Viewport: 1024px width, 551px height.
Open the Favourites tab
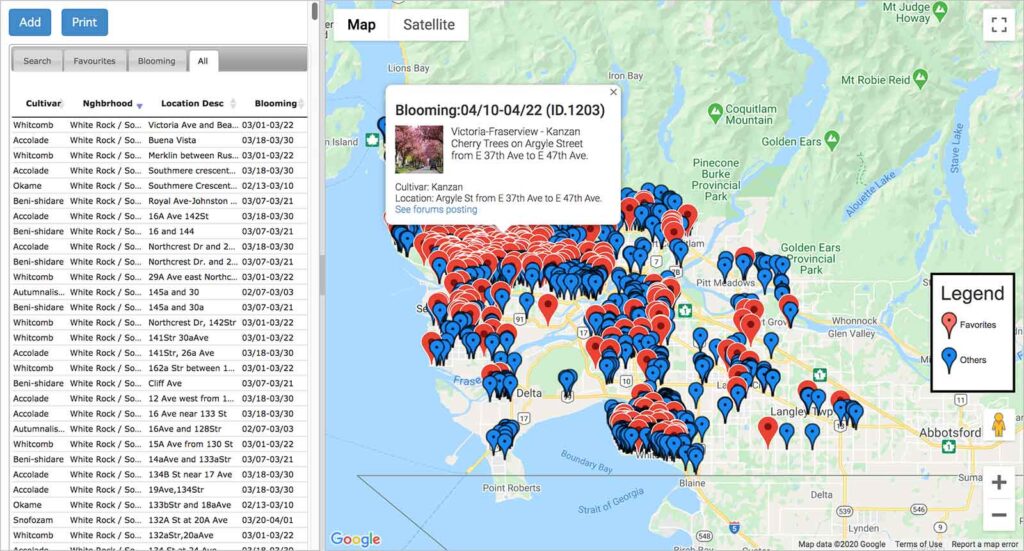coord(94,61)
